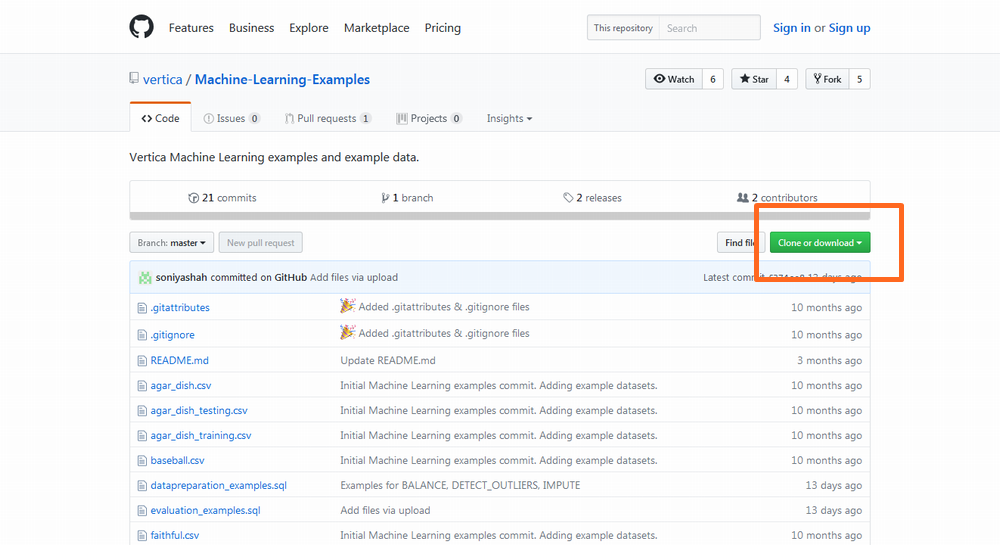Click the GitHub octocat logo

pyautogui.click(x=142, y=27)
